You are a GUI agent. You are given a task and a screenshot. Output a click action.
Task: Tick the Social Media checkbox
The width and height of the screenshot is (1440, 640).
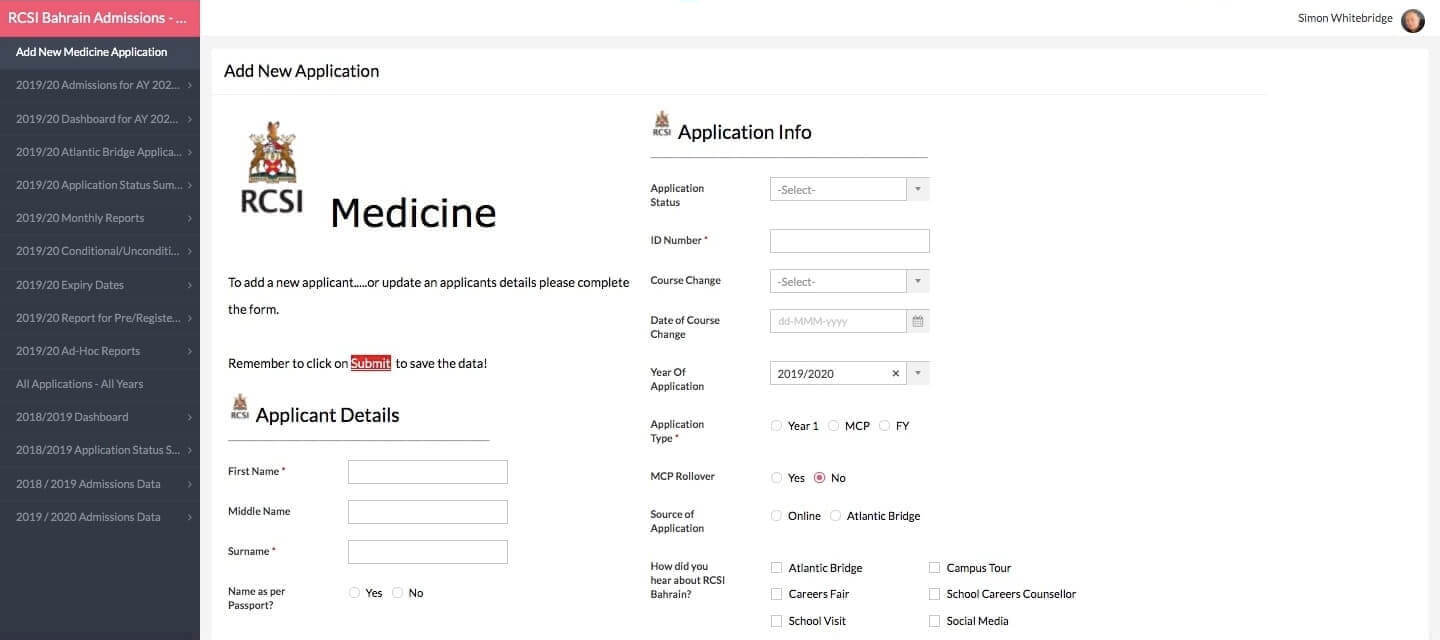[x=934, y=621]
